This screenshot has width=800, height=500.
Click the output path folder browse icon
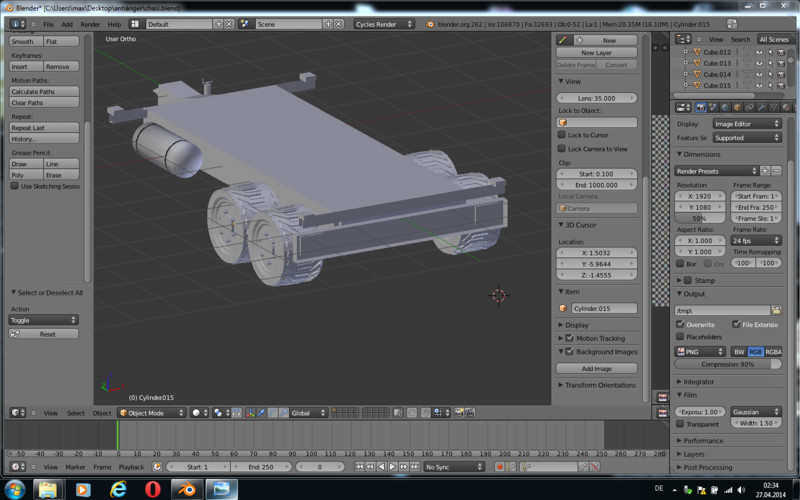tap(776, 310)
